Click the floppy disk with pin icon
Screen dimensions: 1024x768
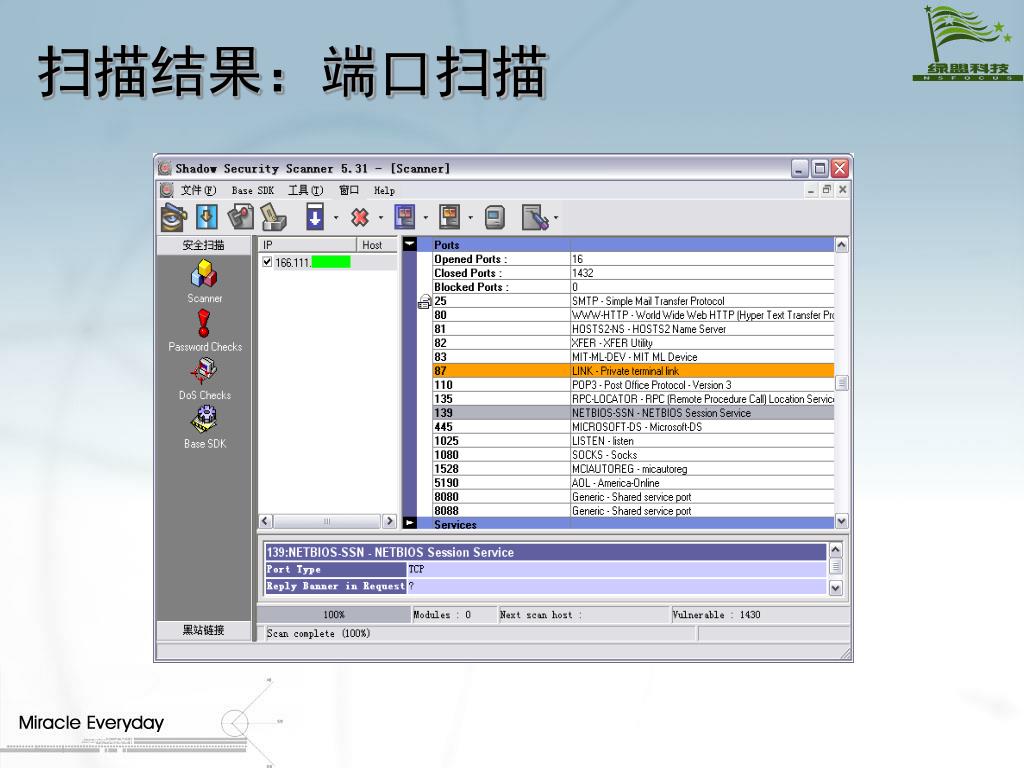click(240, 217)
